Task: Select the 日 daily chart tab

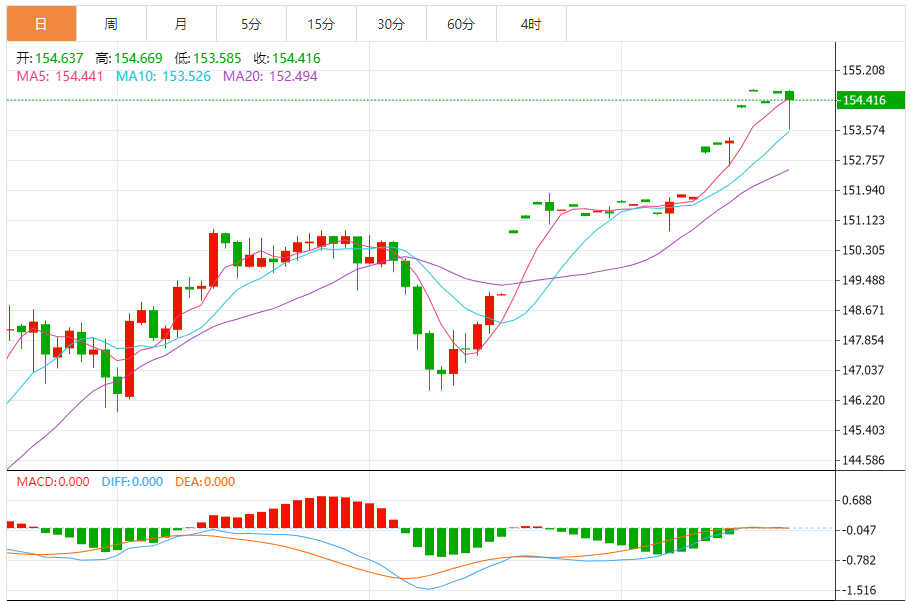Action: pos(41,24)
